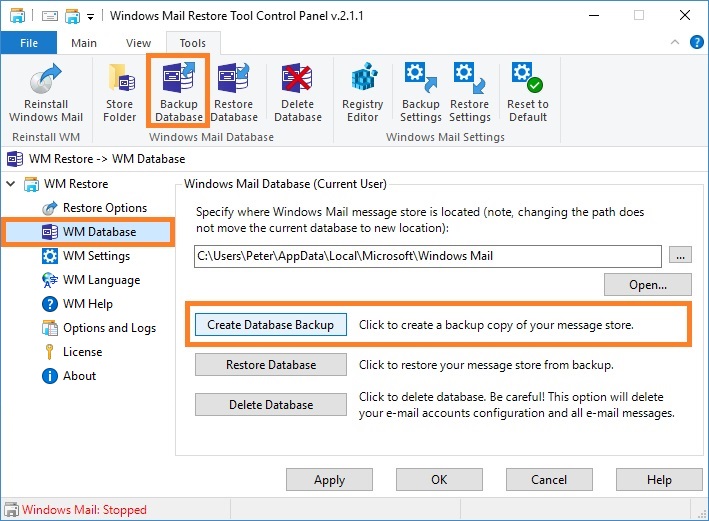Click into the message store path field
The height and width of the screenshot is (521, 709).
(x=428, y=256)
